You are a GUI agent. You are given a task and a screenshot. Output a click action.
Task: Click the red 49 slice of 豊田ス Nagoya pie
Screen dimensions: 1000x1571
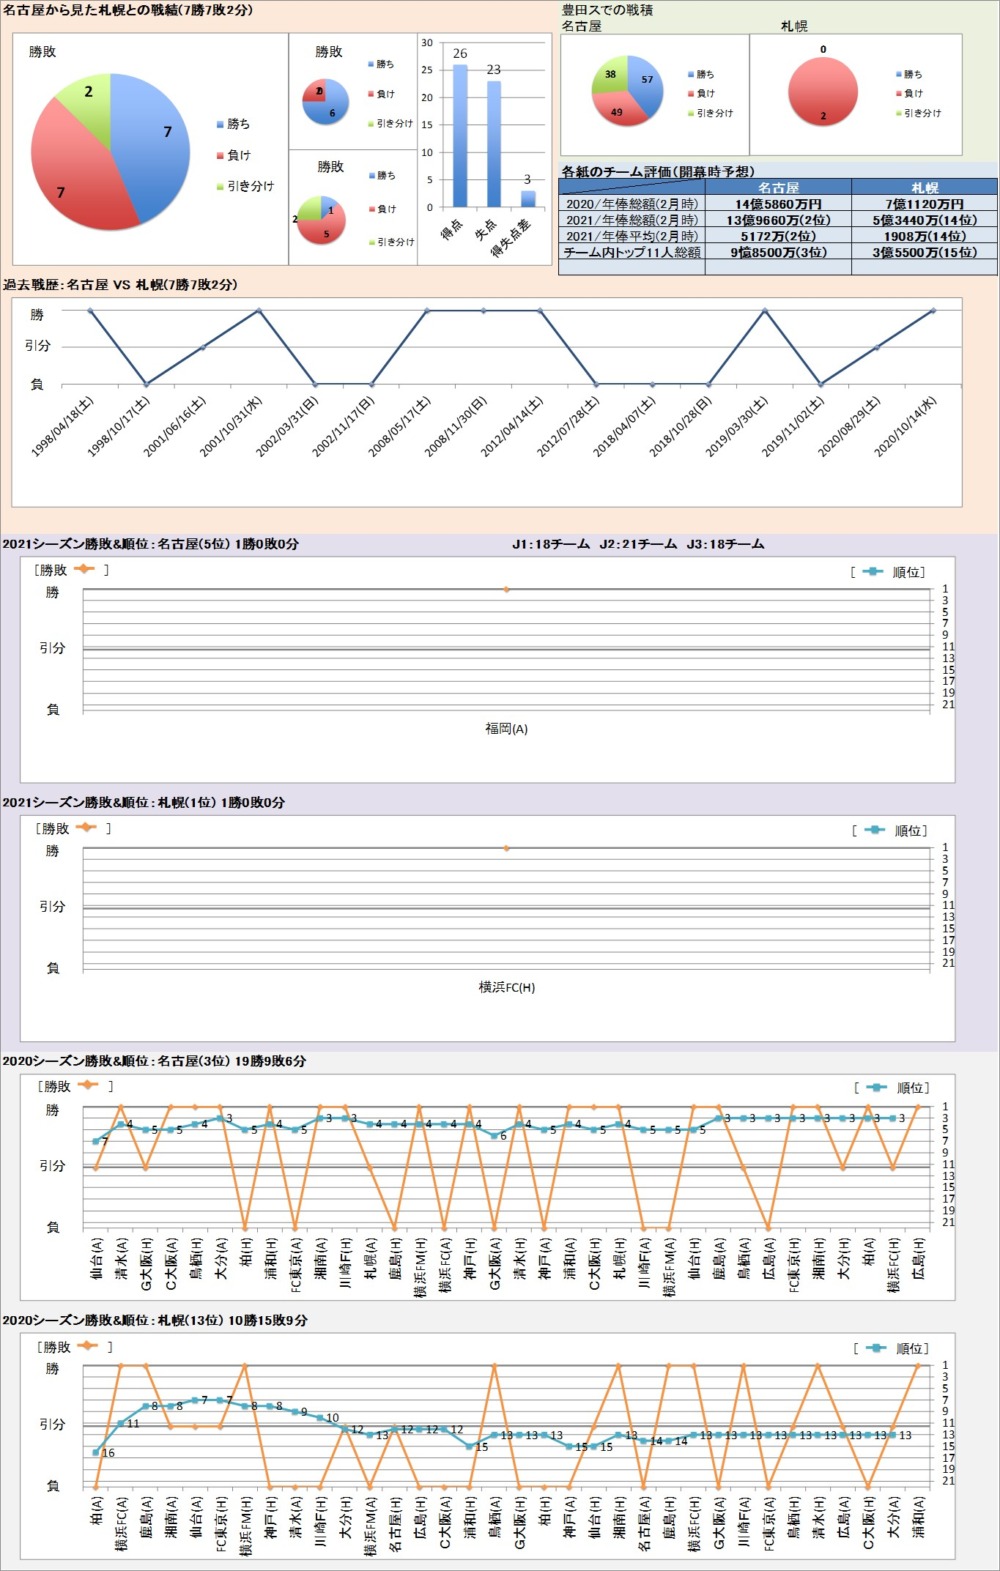(620, 108)
